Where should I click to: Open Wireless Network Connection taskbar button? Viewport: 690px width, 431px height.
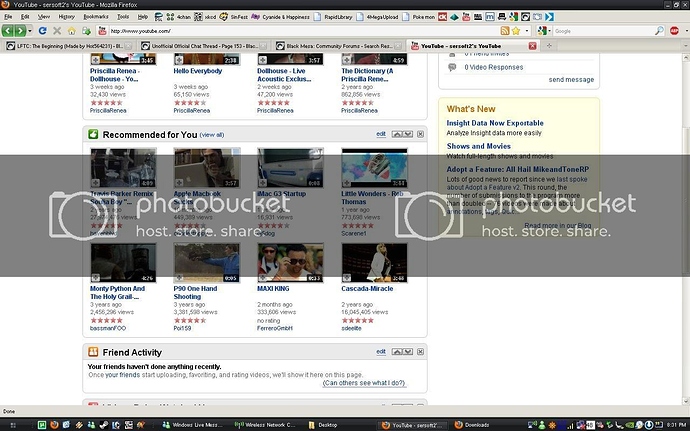(x=266, y=425)
